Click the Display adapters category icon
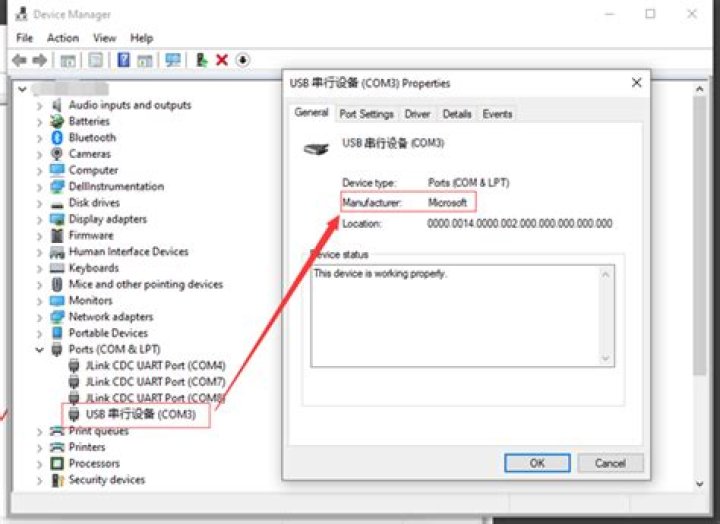 (57, 219)
